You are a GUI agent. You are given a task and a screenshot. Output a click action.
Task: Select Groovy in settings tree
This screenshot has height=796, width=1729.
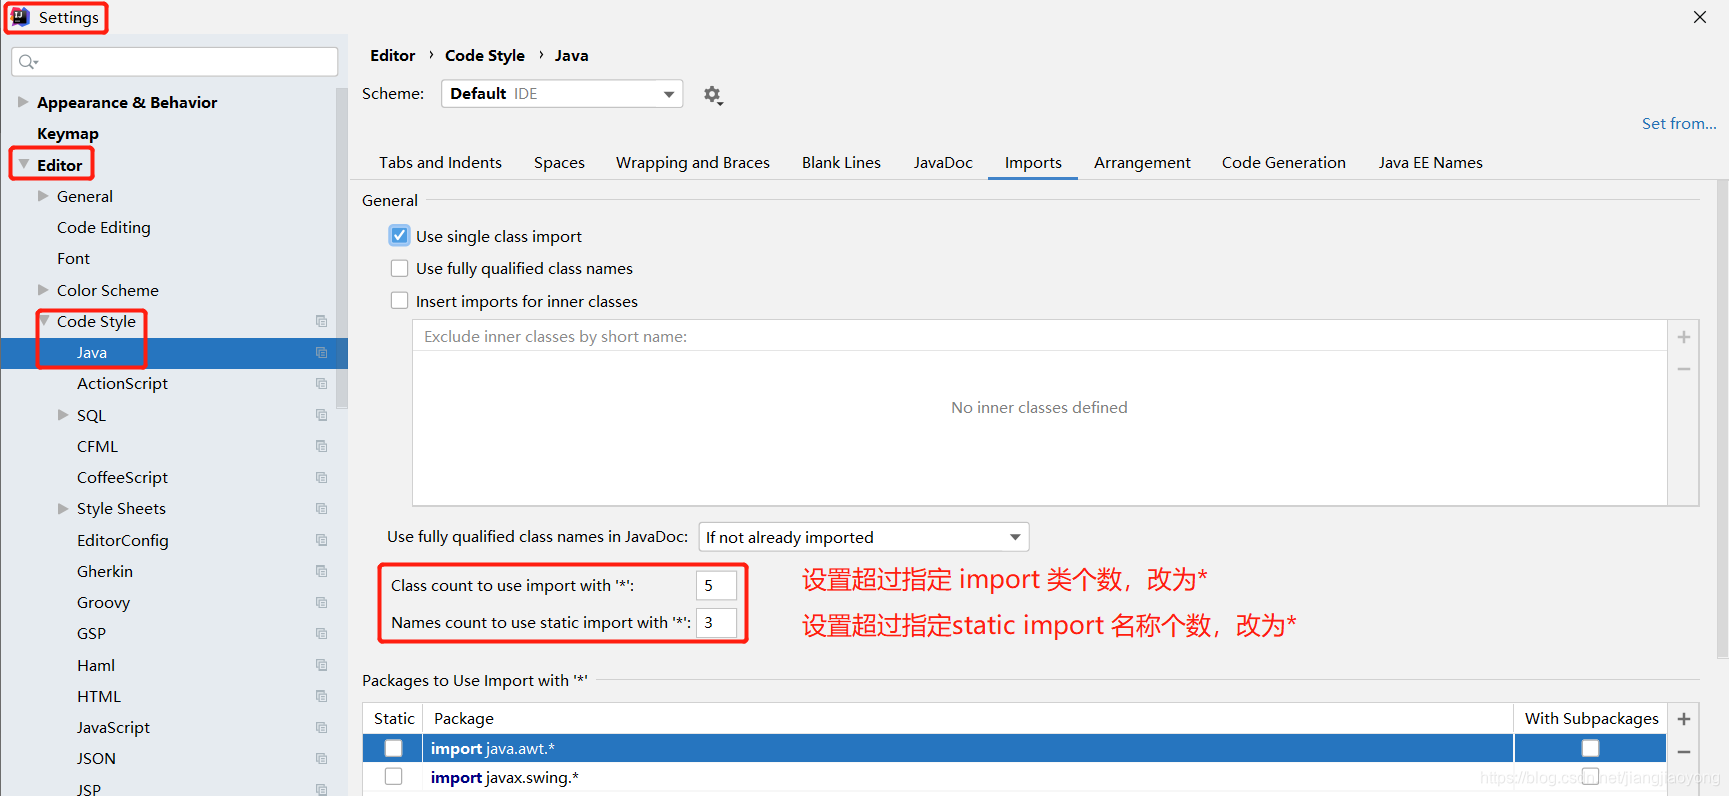(x=103, y=602)
